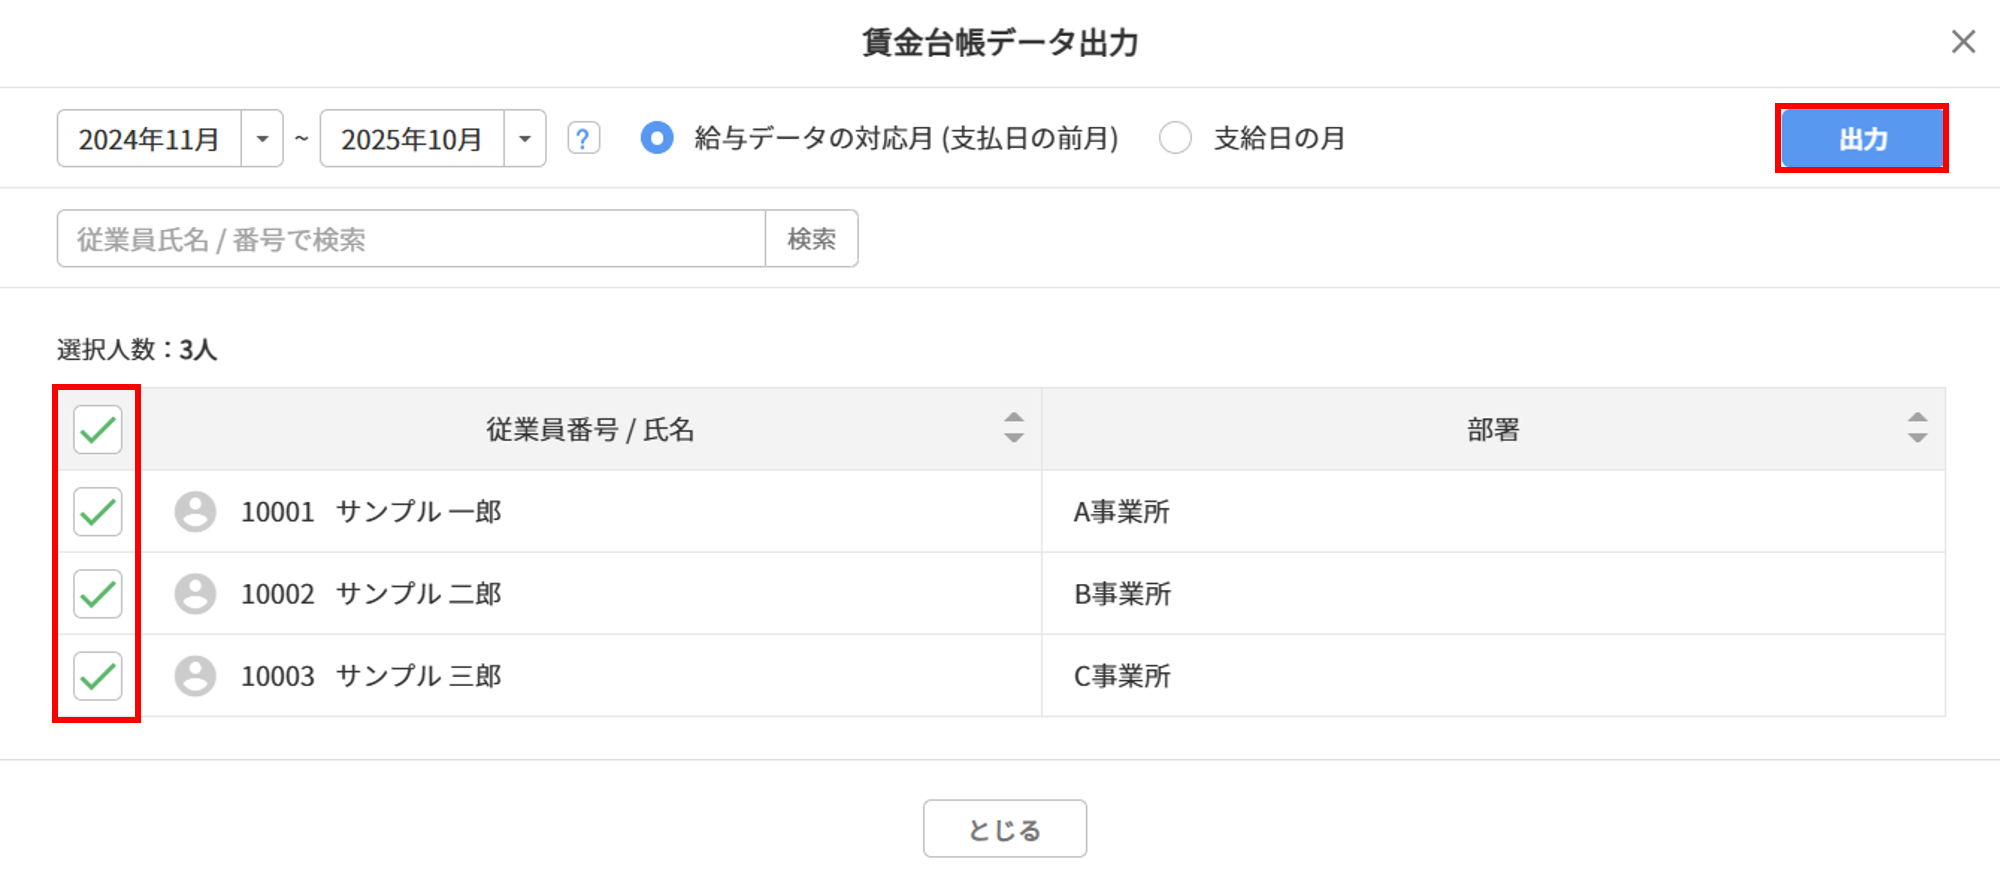Sort by 従業員番号 / 氏名 column arrows
The height and width of the screenshot is (889, 2000).
(1014, 428)
